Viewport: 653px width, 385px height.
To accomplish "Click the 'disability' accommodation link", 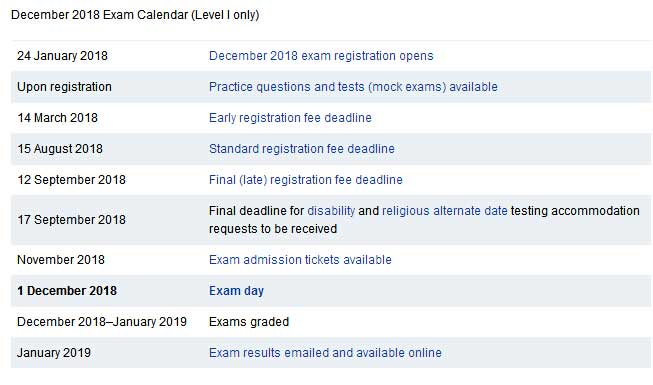I will (331, 211).
